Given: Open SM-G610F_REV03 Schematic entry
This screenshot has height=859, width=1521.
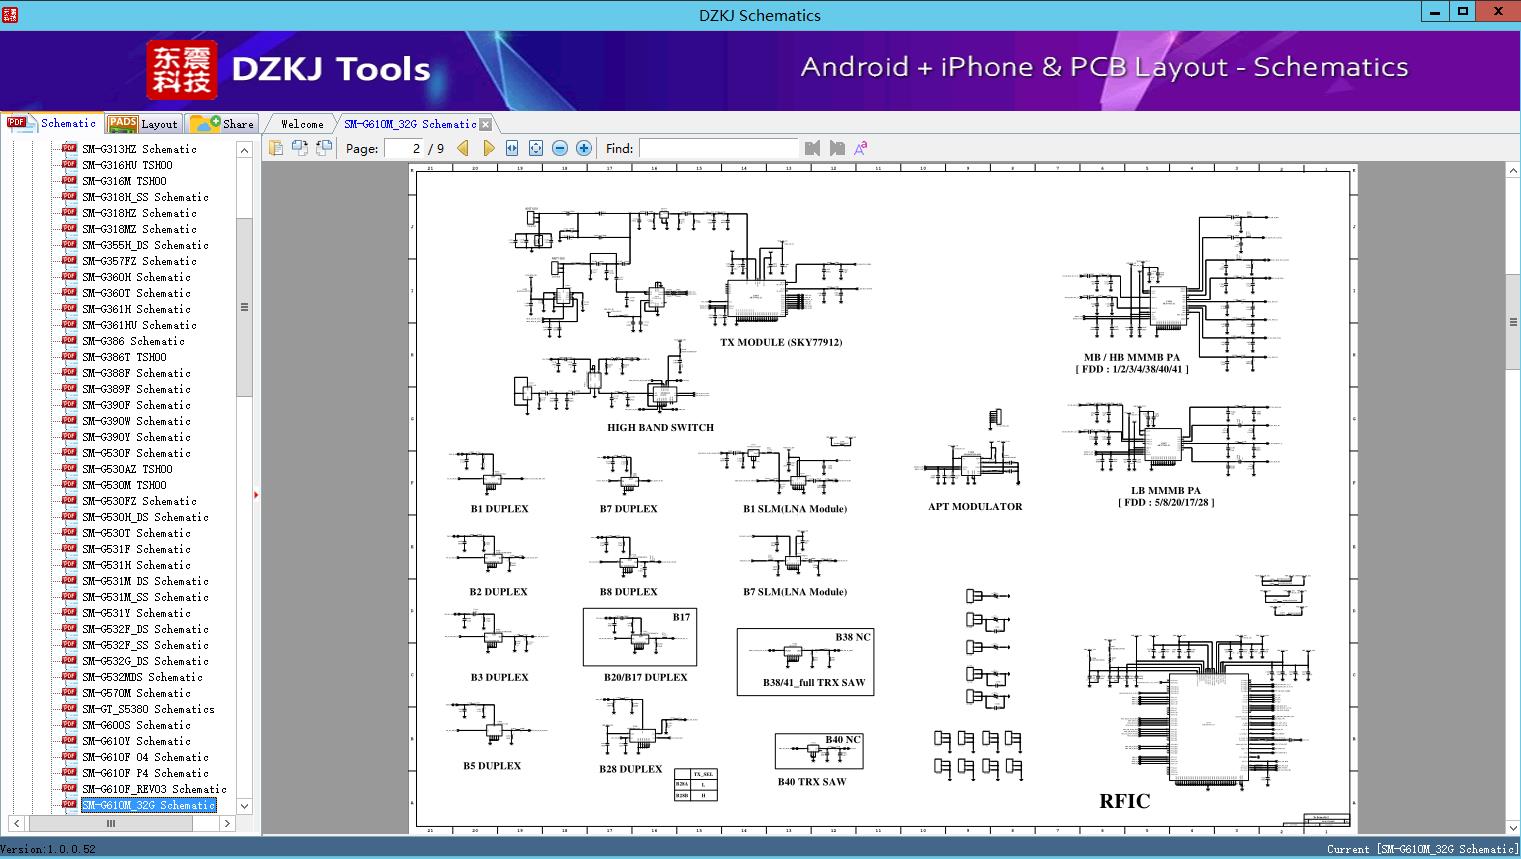Looking at the screenshot, I should 154,789.
